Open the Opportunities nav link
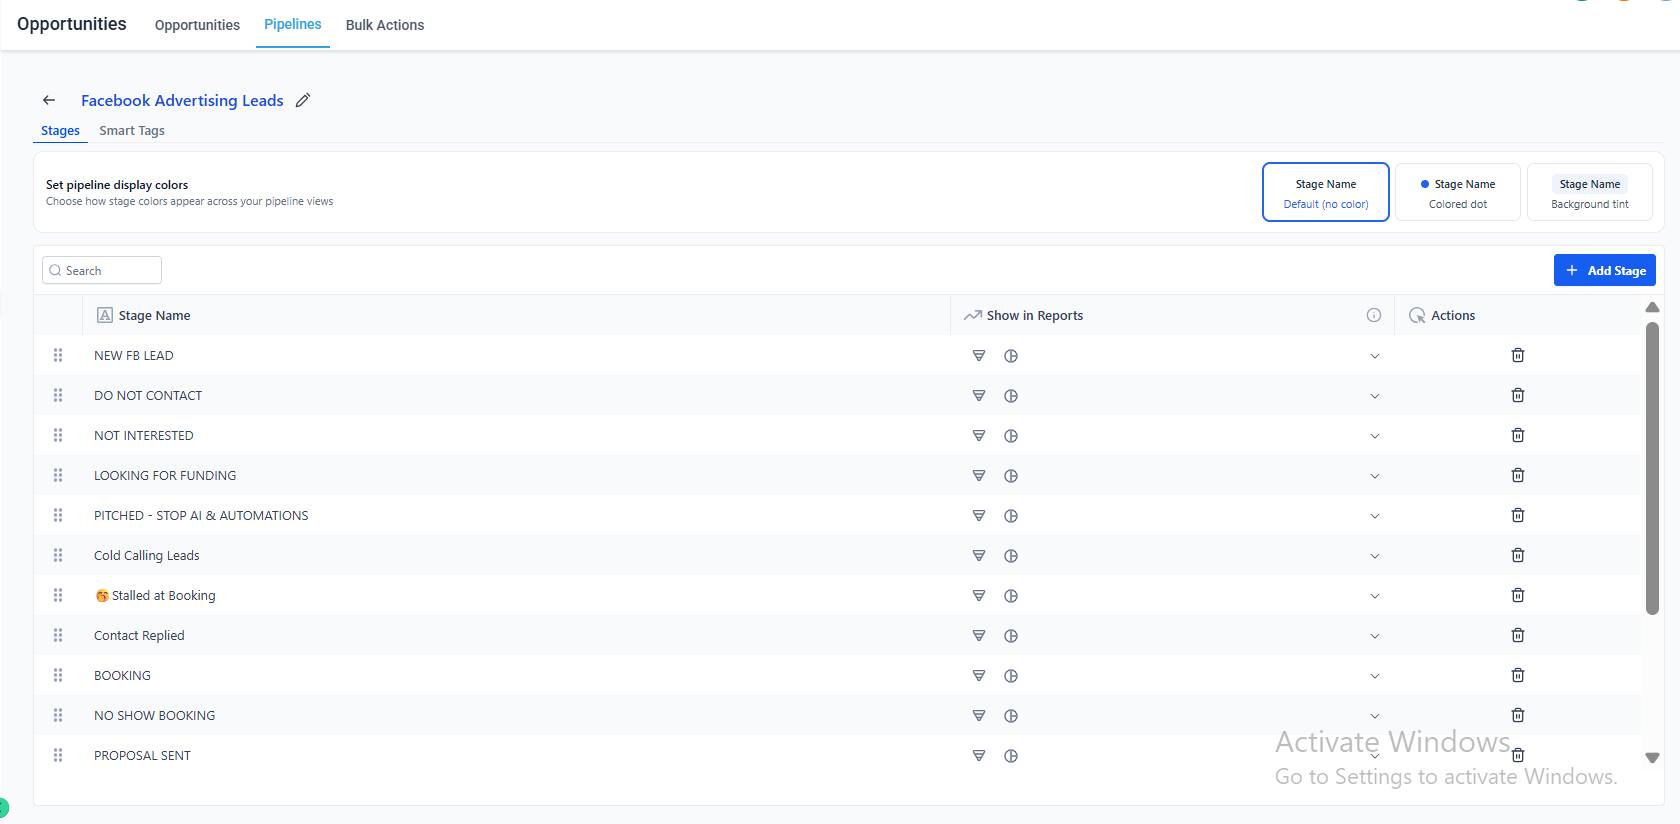 [197, 25]
